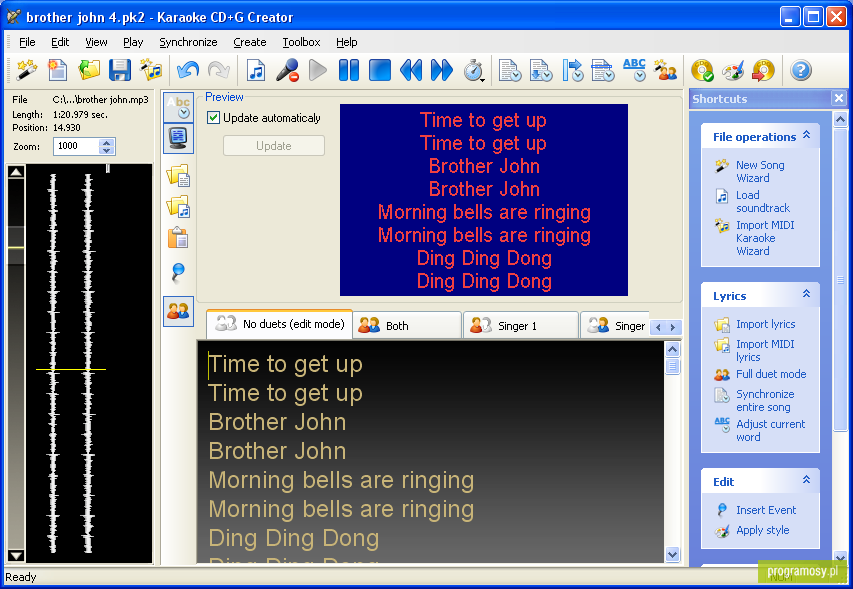Open the Edit menu
Viewport: 853px width, 589px height.
60,42
